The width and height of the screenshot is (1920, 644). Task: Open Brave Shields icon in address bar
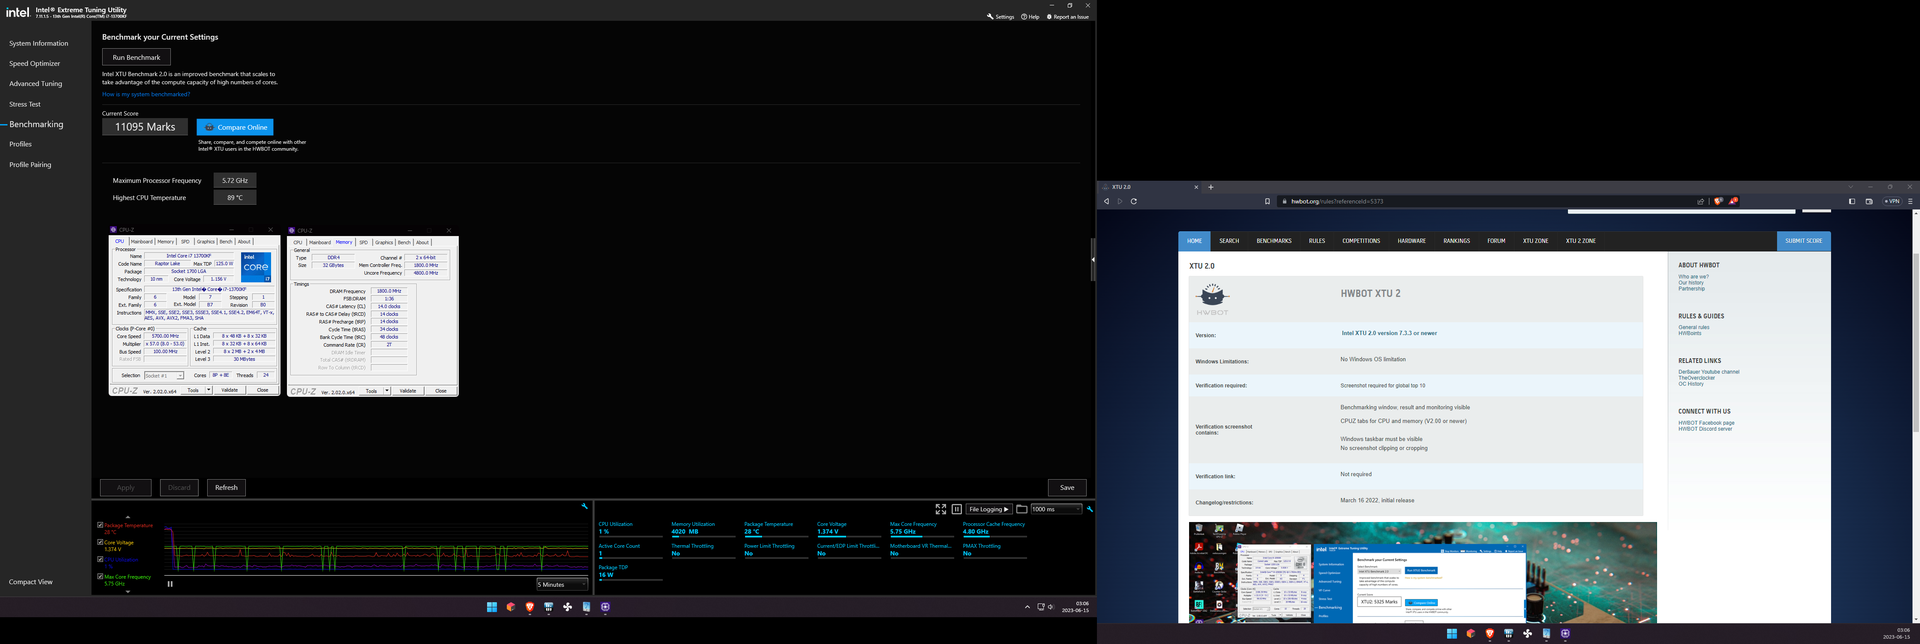click(1718, 201)
